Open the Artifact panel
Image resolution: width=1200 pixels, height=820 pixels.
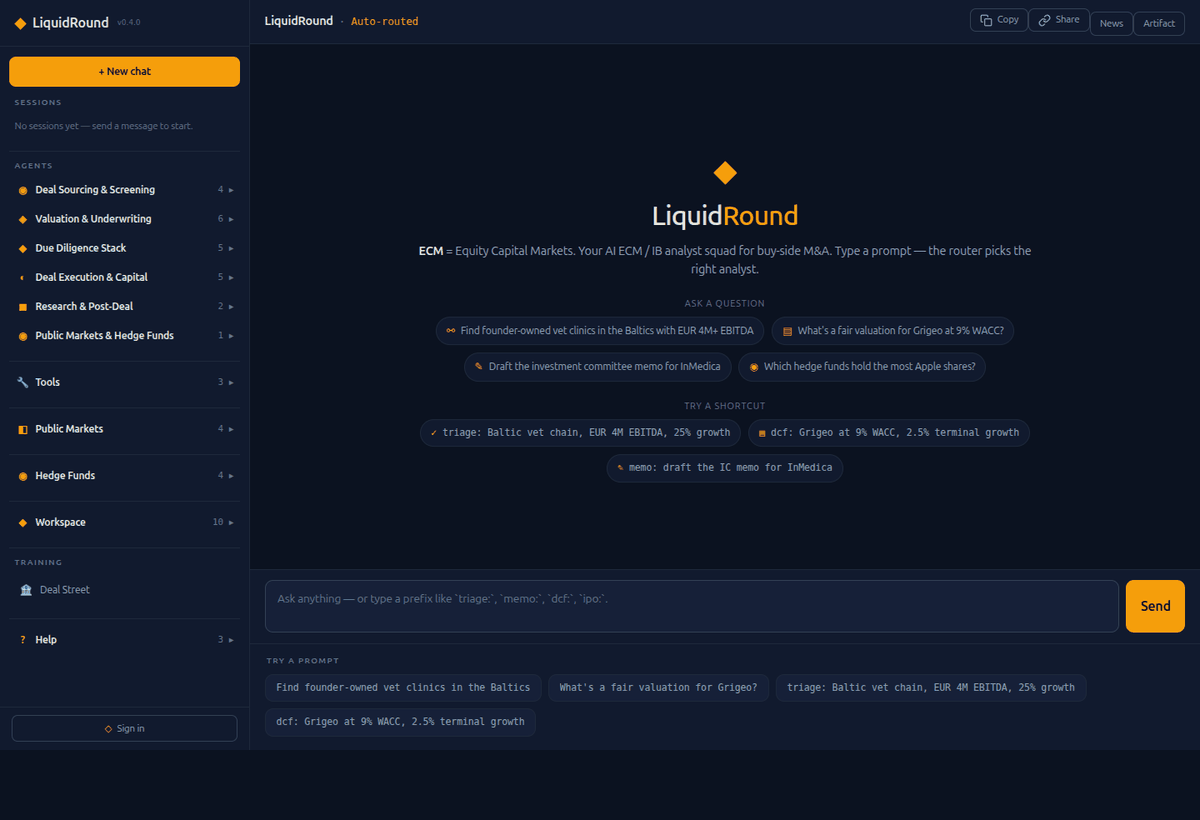click(1159, 23)
